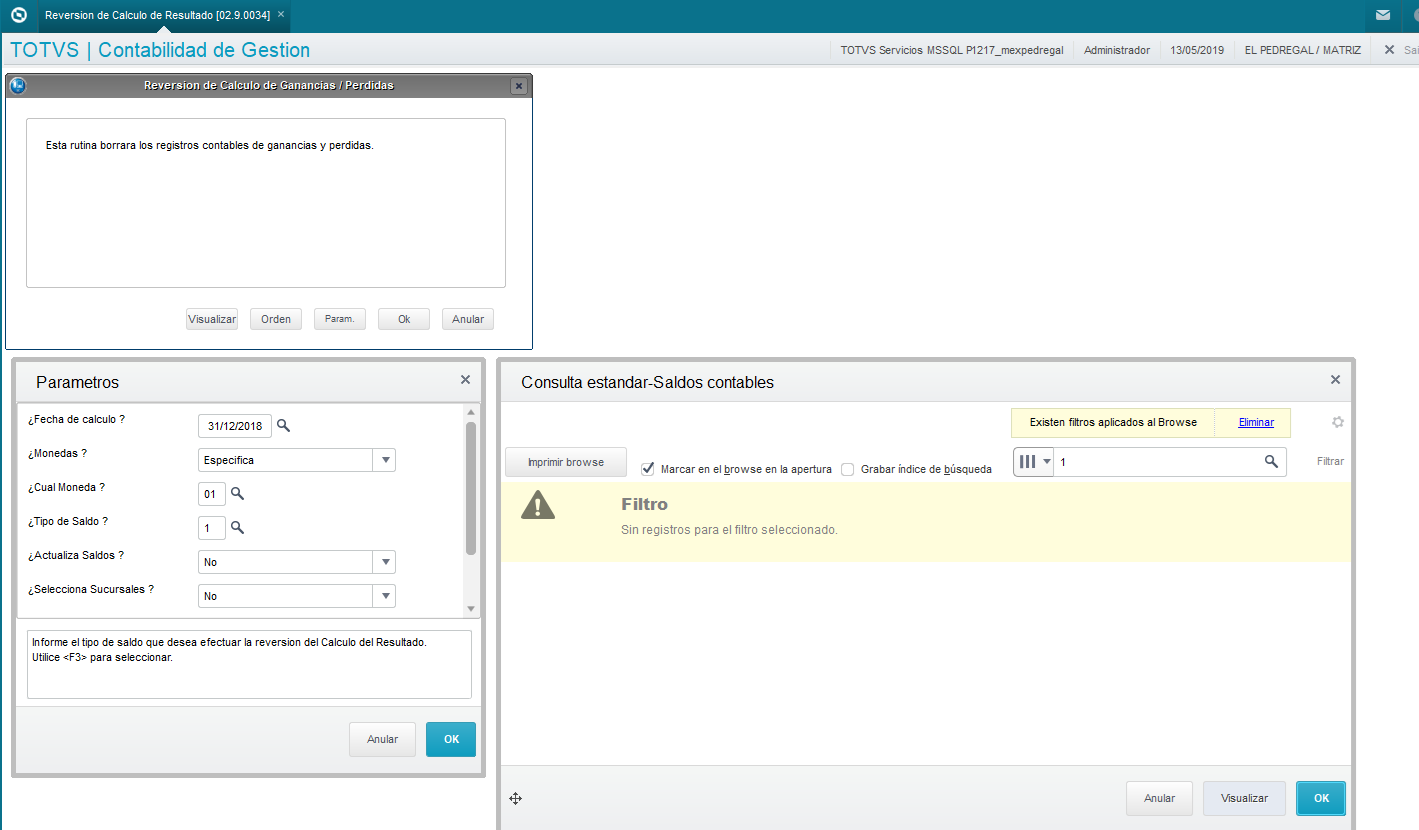Click the Eliminar filter link
The image size is (1419, 830).
pyautogui.click(x=1256, y=422)
